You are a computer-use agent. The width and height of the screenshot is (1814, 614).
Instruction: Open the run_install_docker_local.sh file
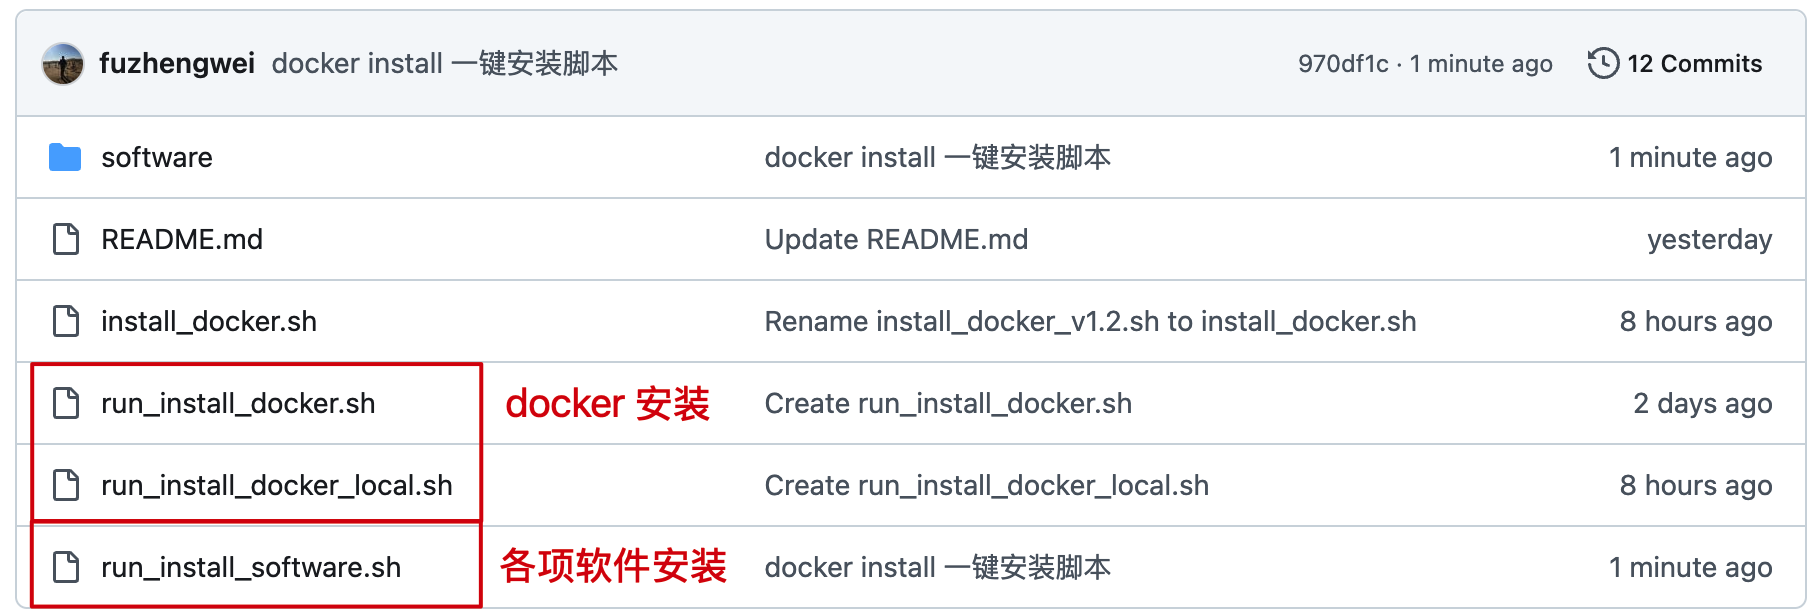[x=277, y=486]
